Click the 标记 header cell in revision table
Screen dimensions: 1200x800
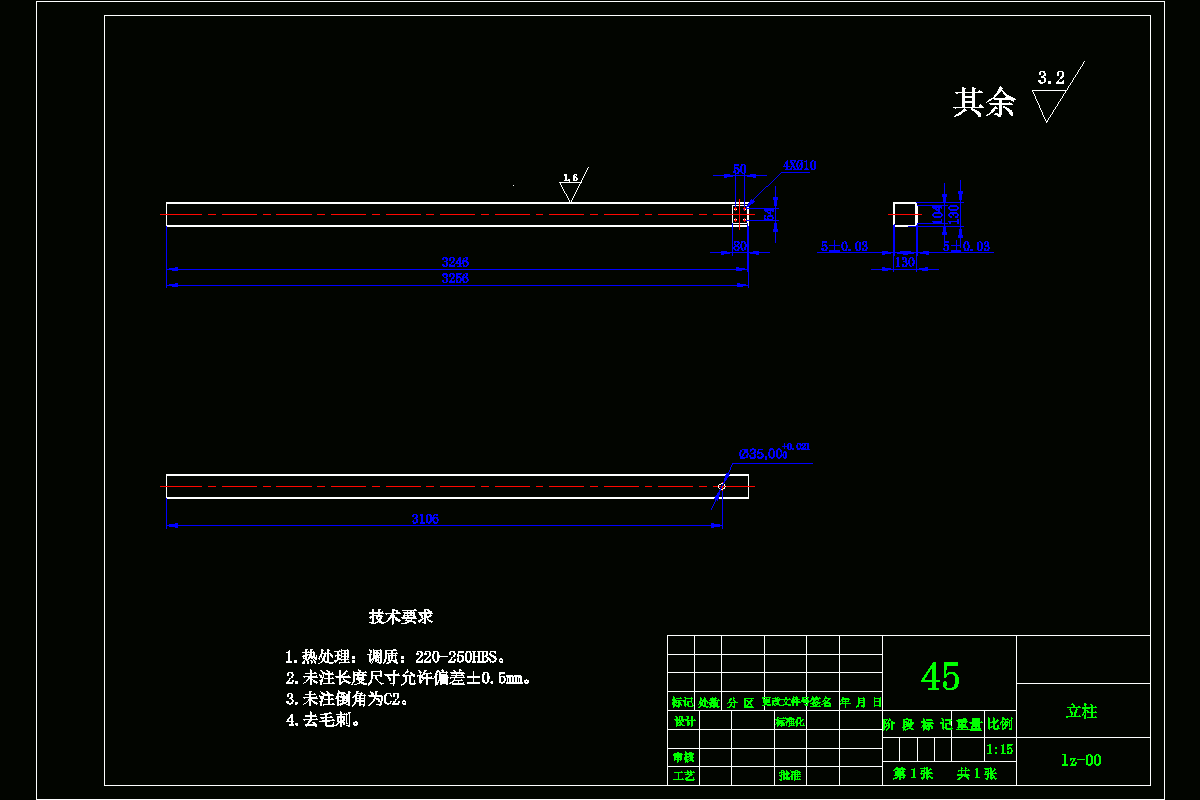coord(682,702)
